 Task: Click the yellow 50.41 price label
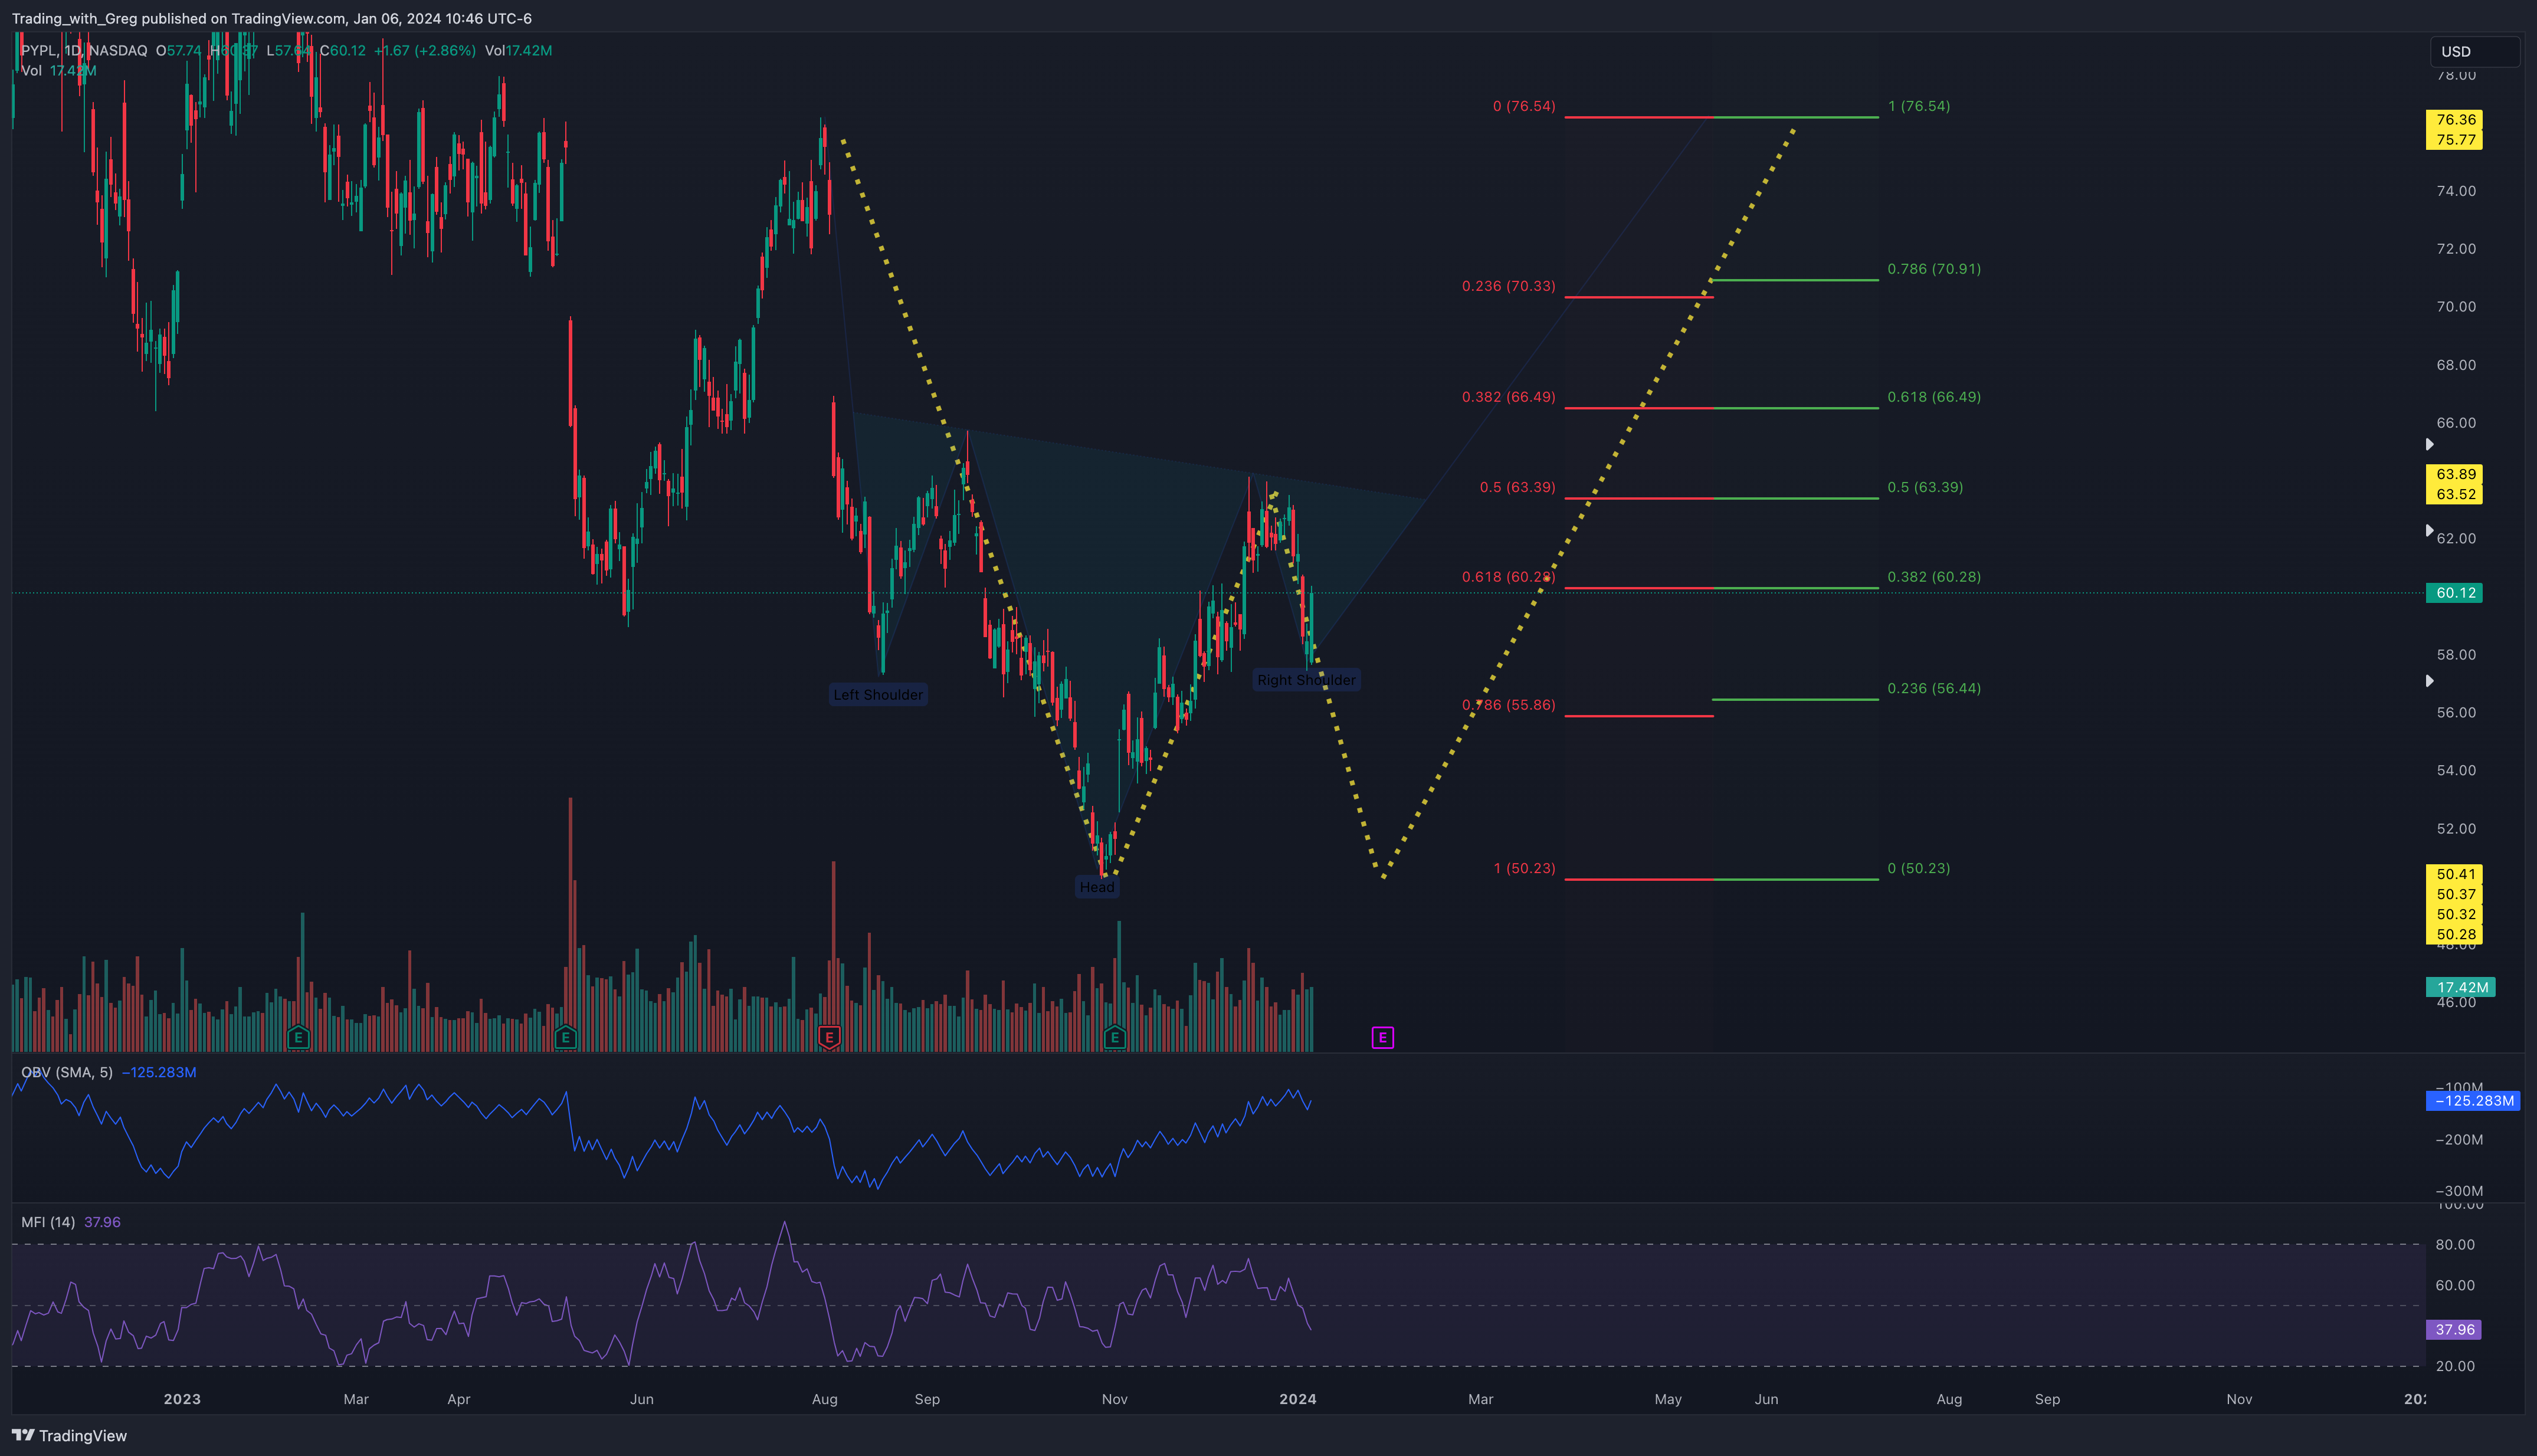(2454, 874)
